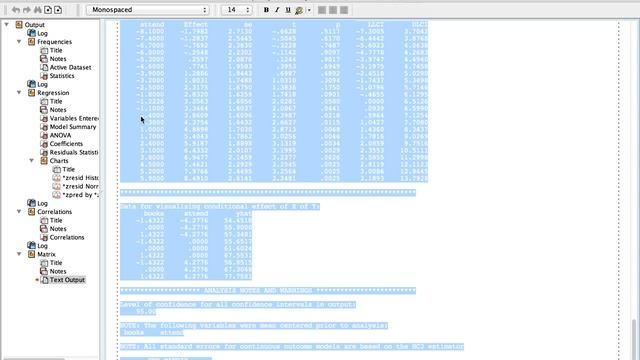Screen dimensions: 640x360
Task: Click the Notes icon under Regression
Action: point(44,110)
